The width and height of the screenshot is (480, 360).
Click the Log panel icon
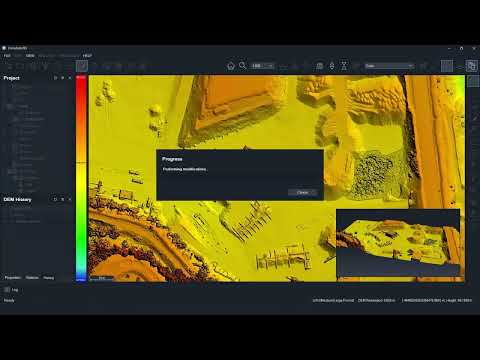click(7, 290)
